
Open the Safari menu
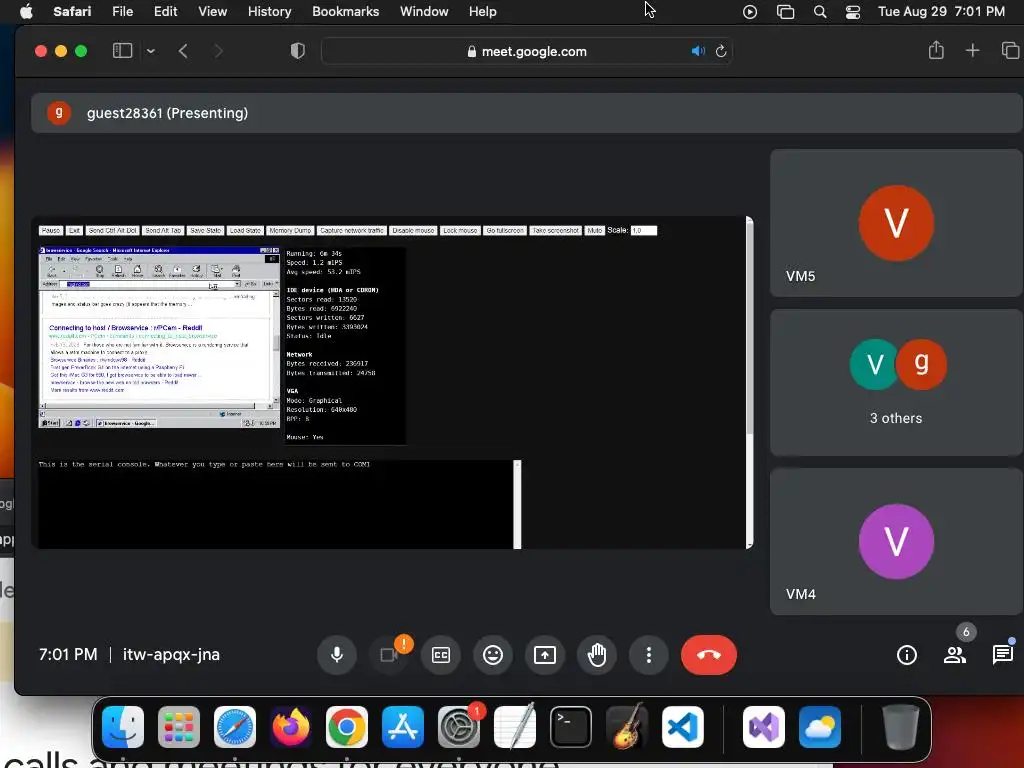click(72, 11)
